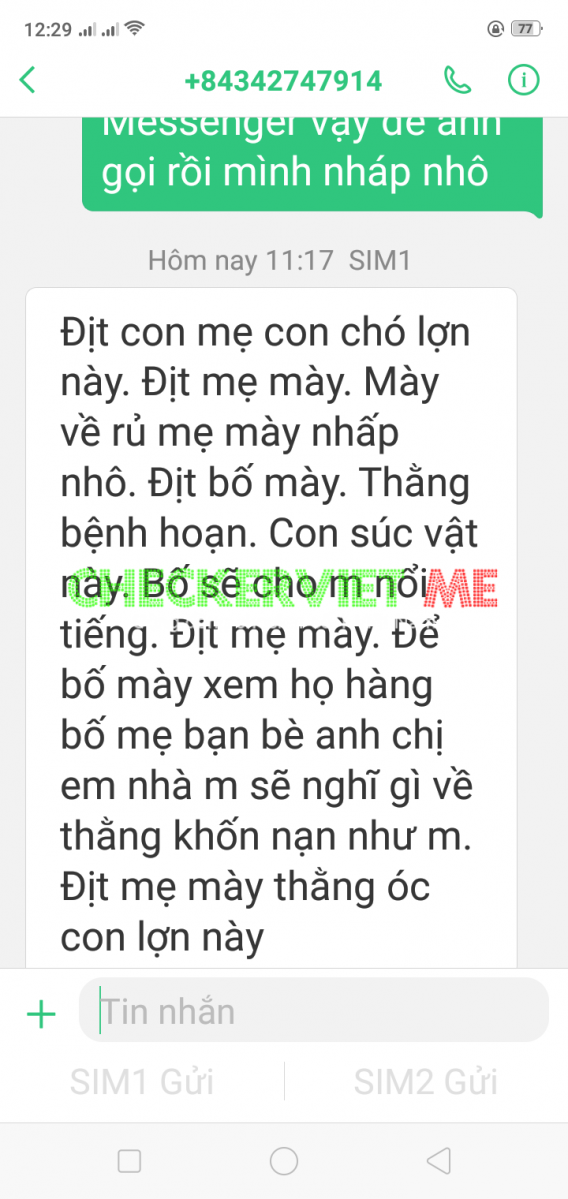Tap the rotation lock status icon
Viewport: 568px width, 1199px height.
pyautogui.click(x=495, y=29)
